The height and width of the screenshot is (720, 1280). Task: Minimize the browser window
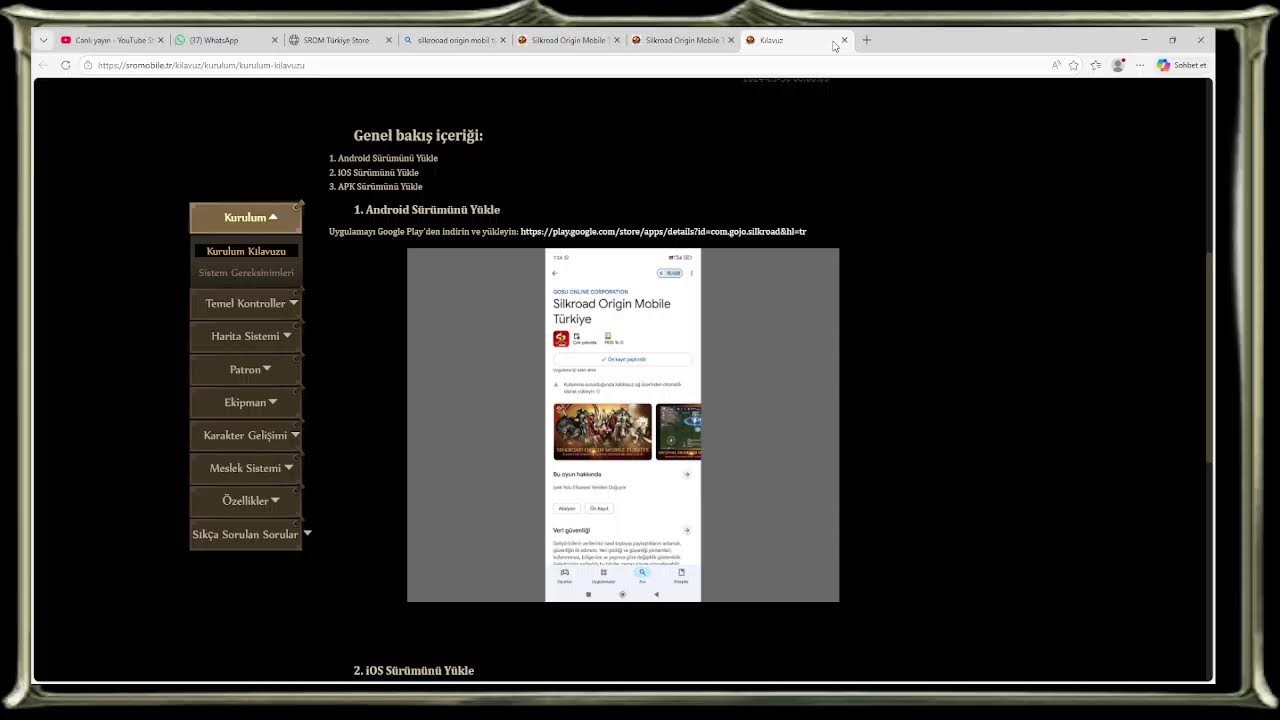pyautogui.click(x=1144, y=40)
